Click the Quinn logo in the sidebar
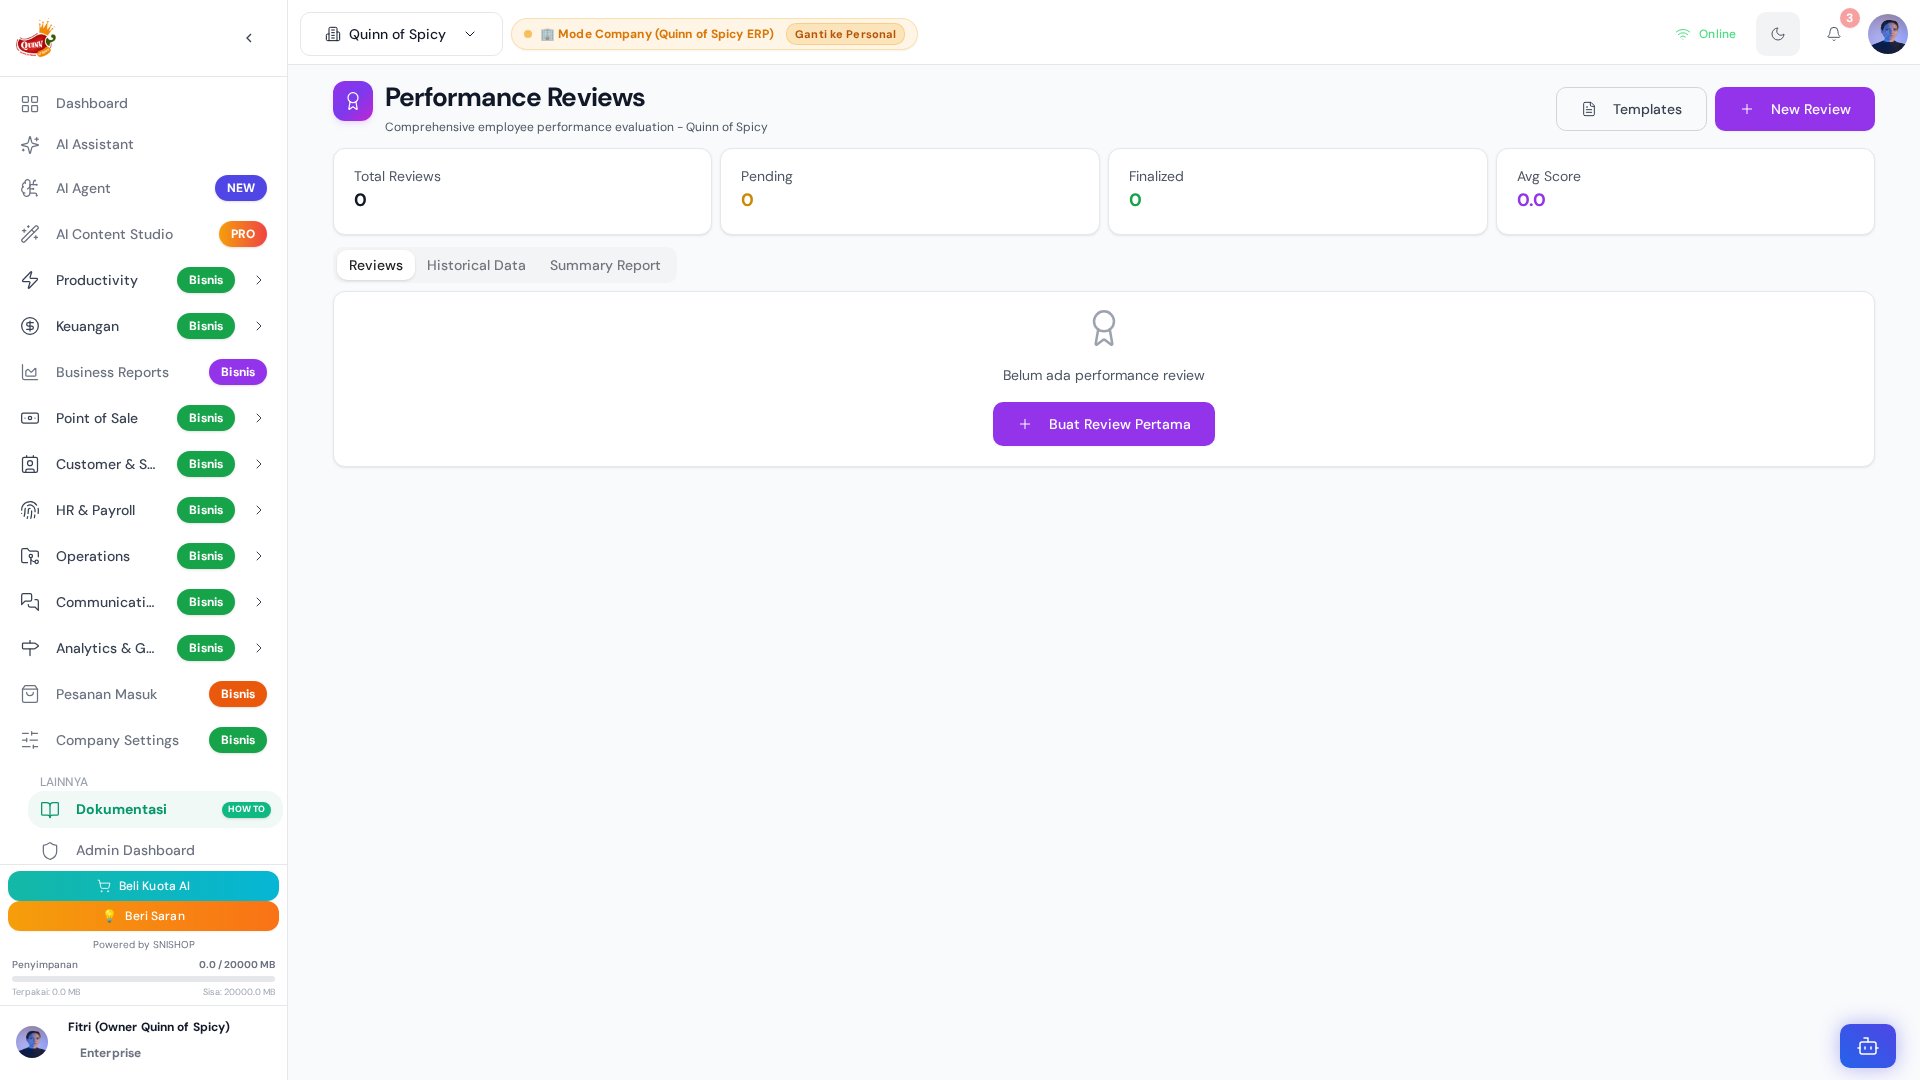Screen dimensions: 1920x1080 point(36,38)
